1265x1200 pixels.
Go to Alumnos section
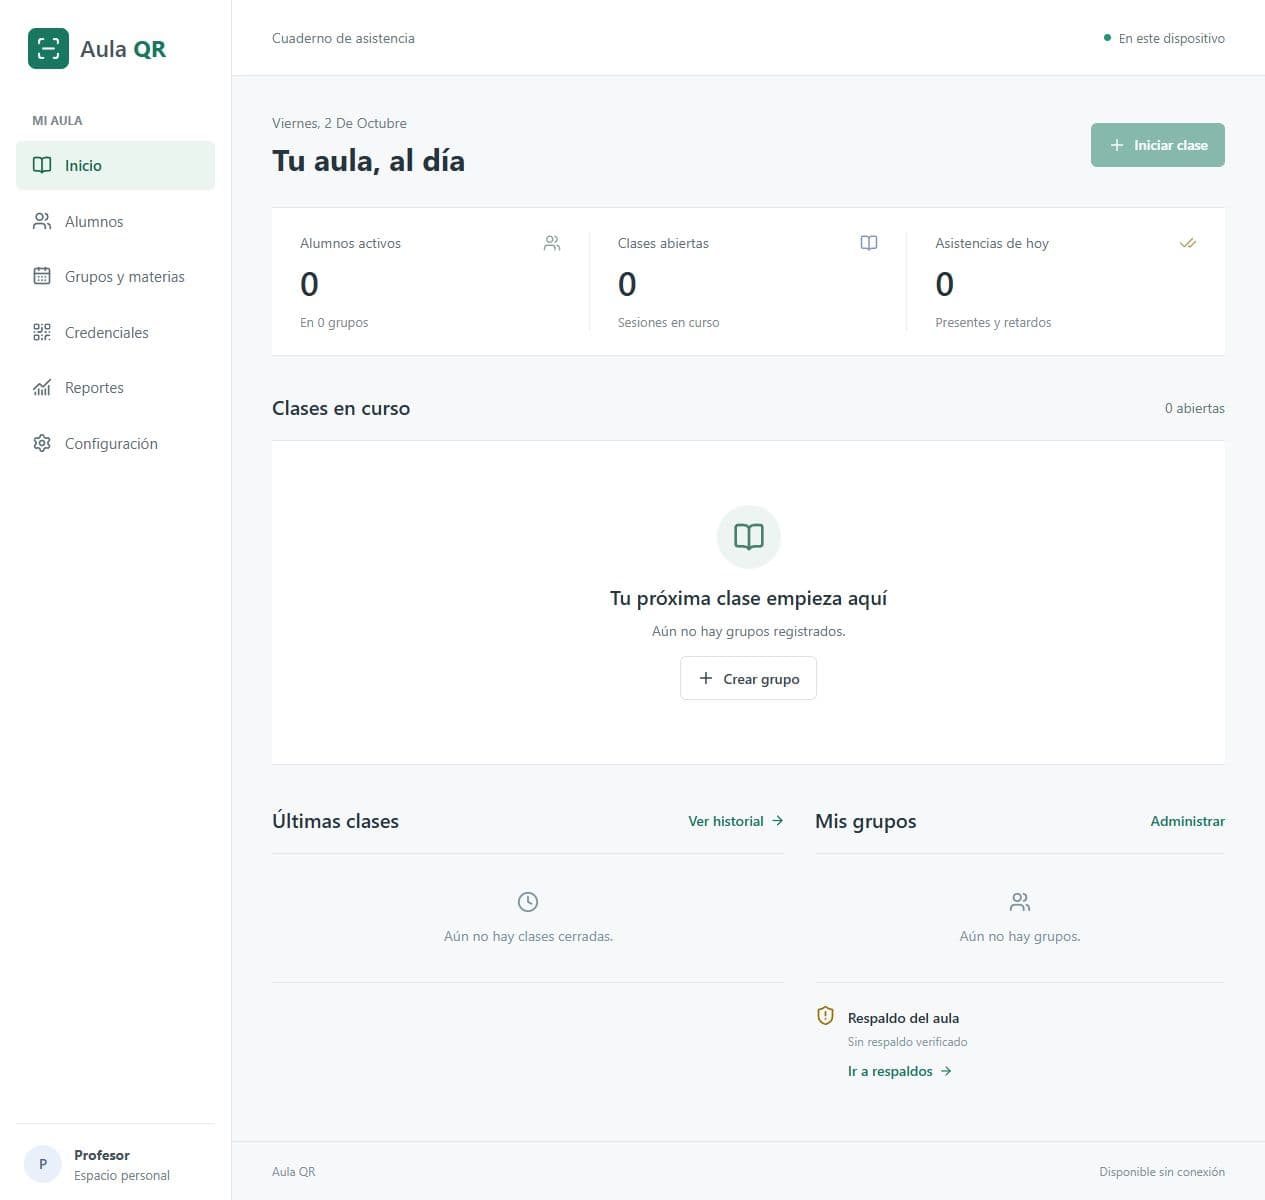click(115, 221)
